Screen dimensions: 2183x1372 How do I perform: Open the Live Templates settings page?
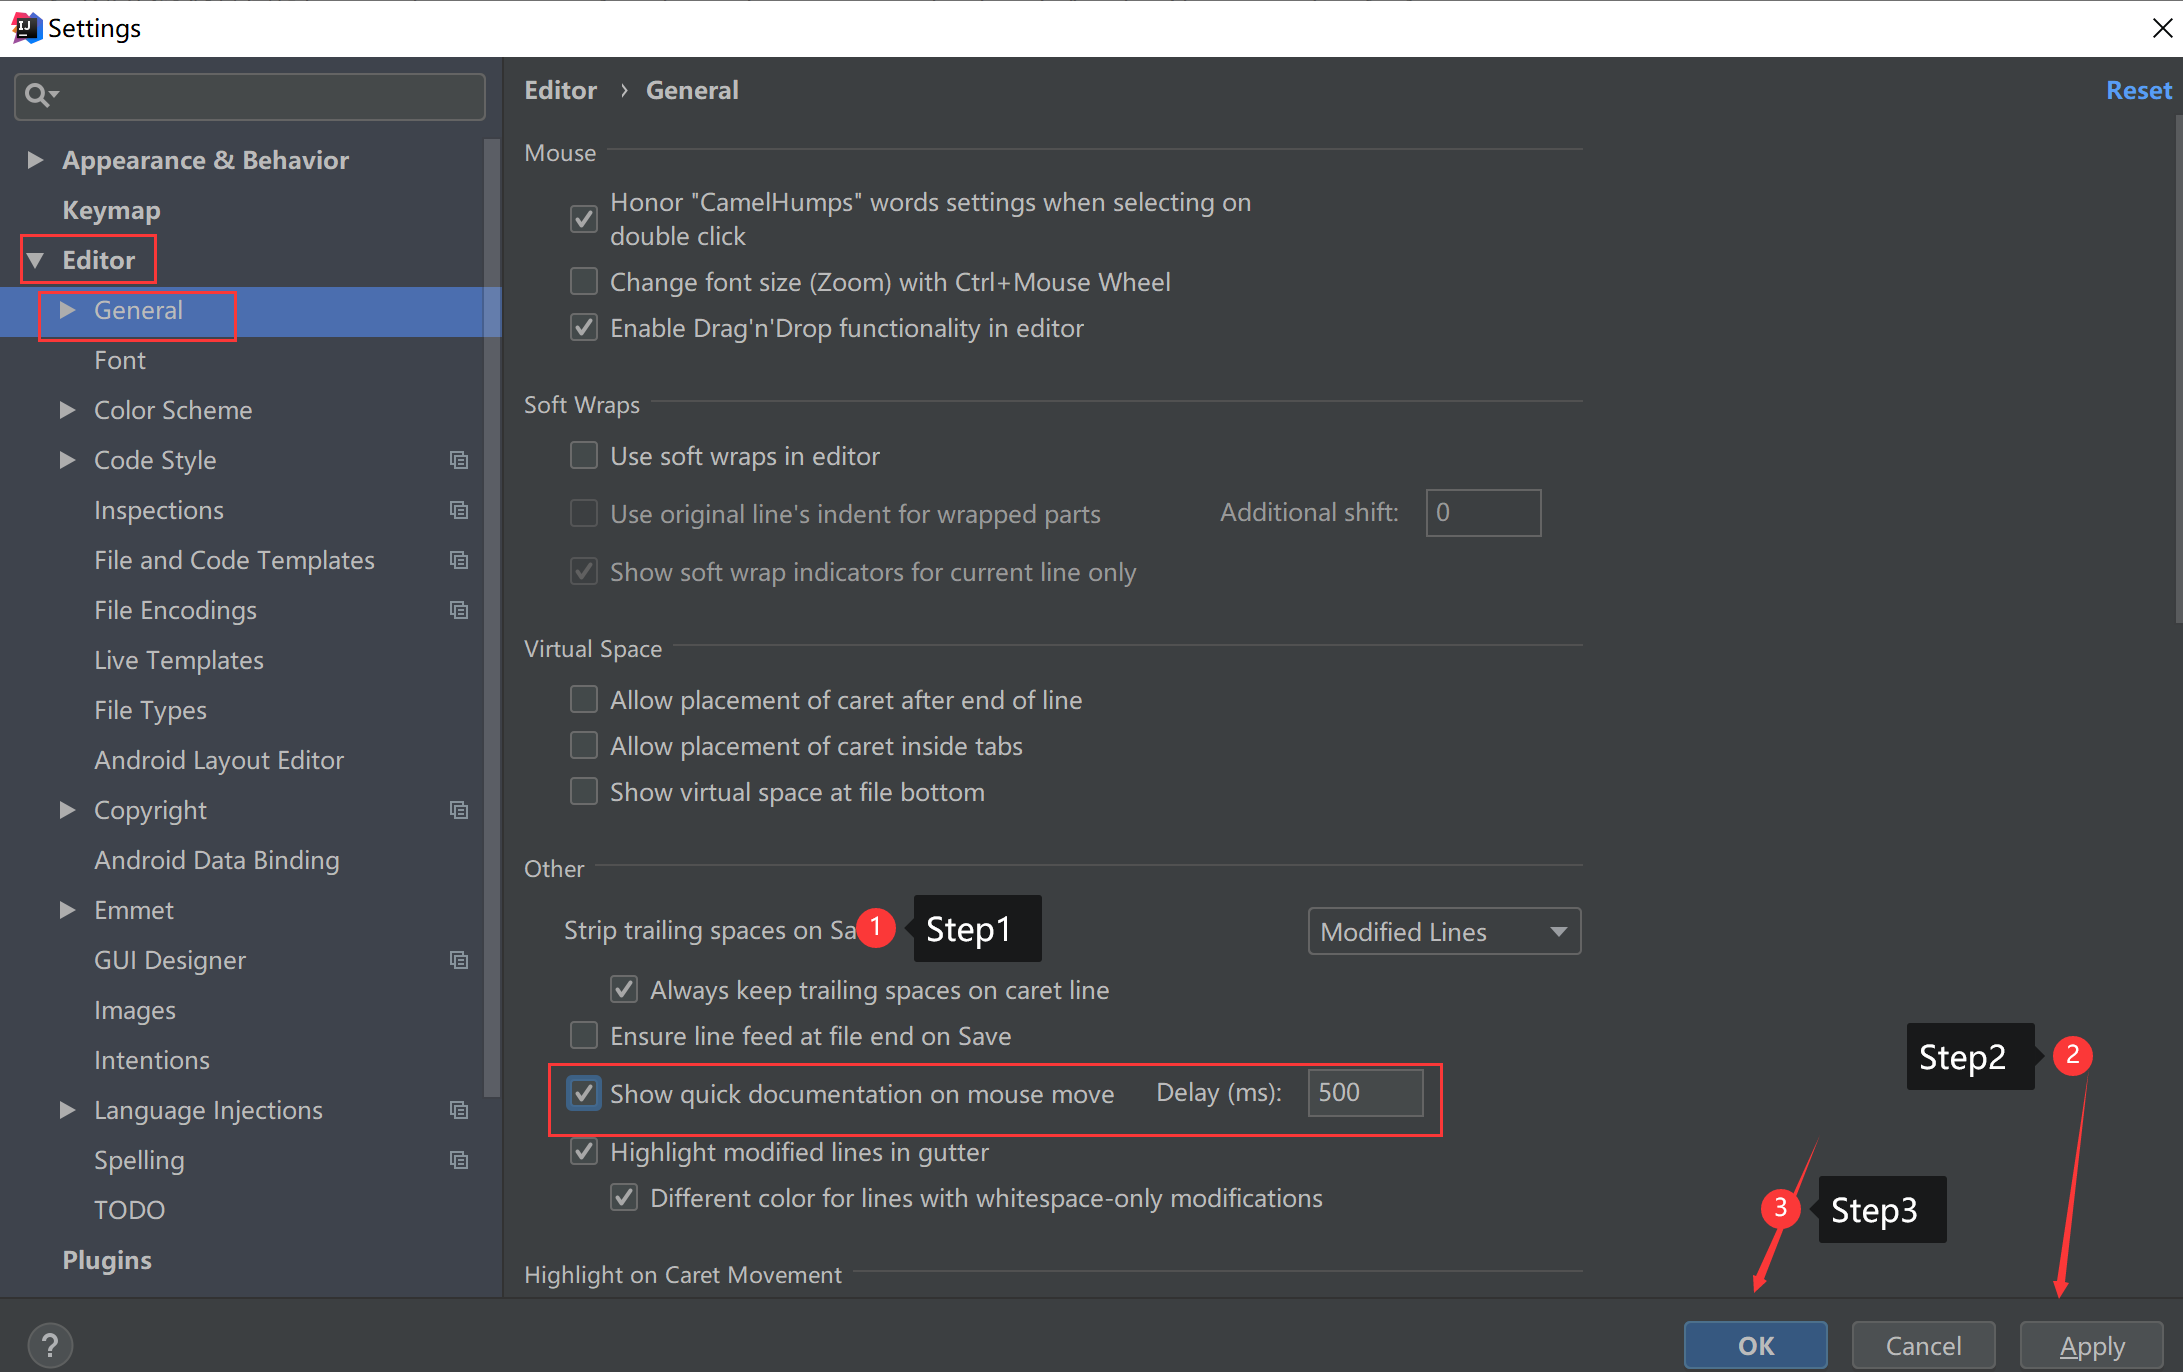point(178,660)
